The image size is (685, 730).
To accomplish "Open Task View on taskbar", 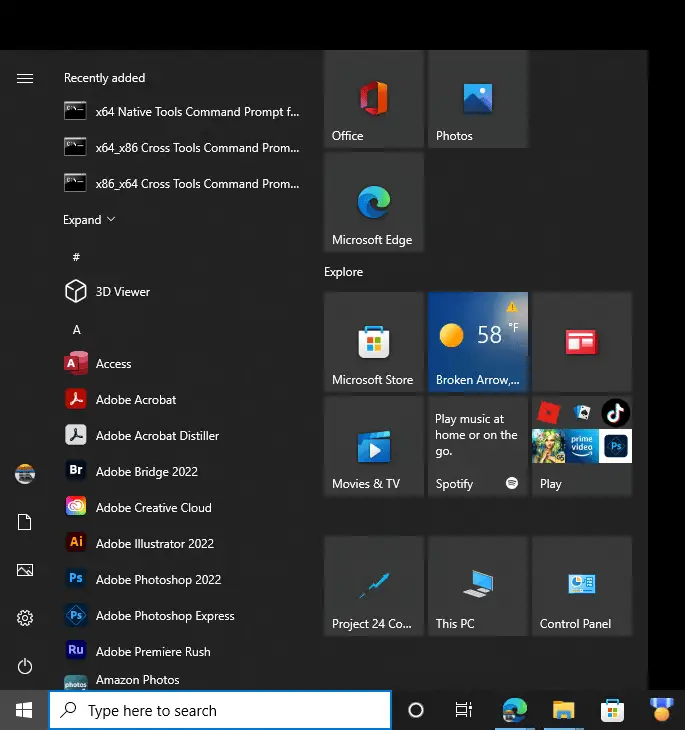I will tap(464, 710).
